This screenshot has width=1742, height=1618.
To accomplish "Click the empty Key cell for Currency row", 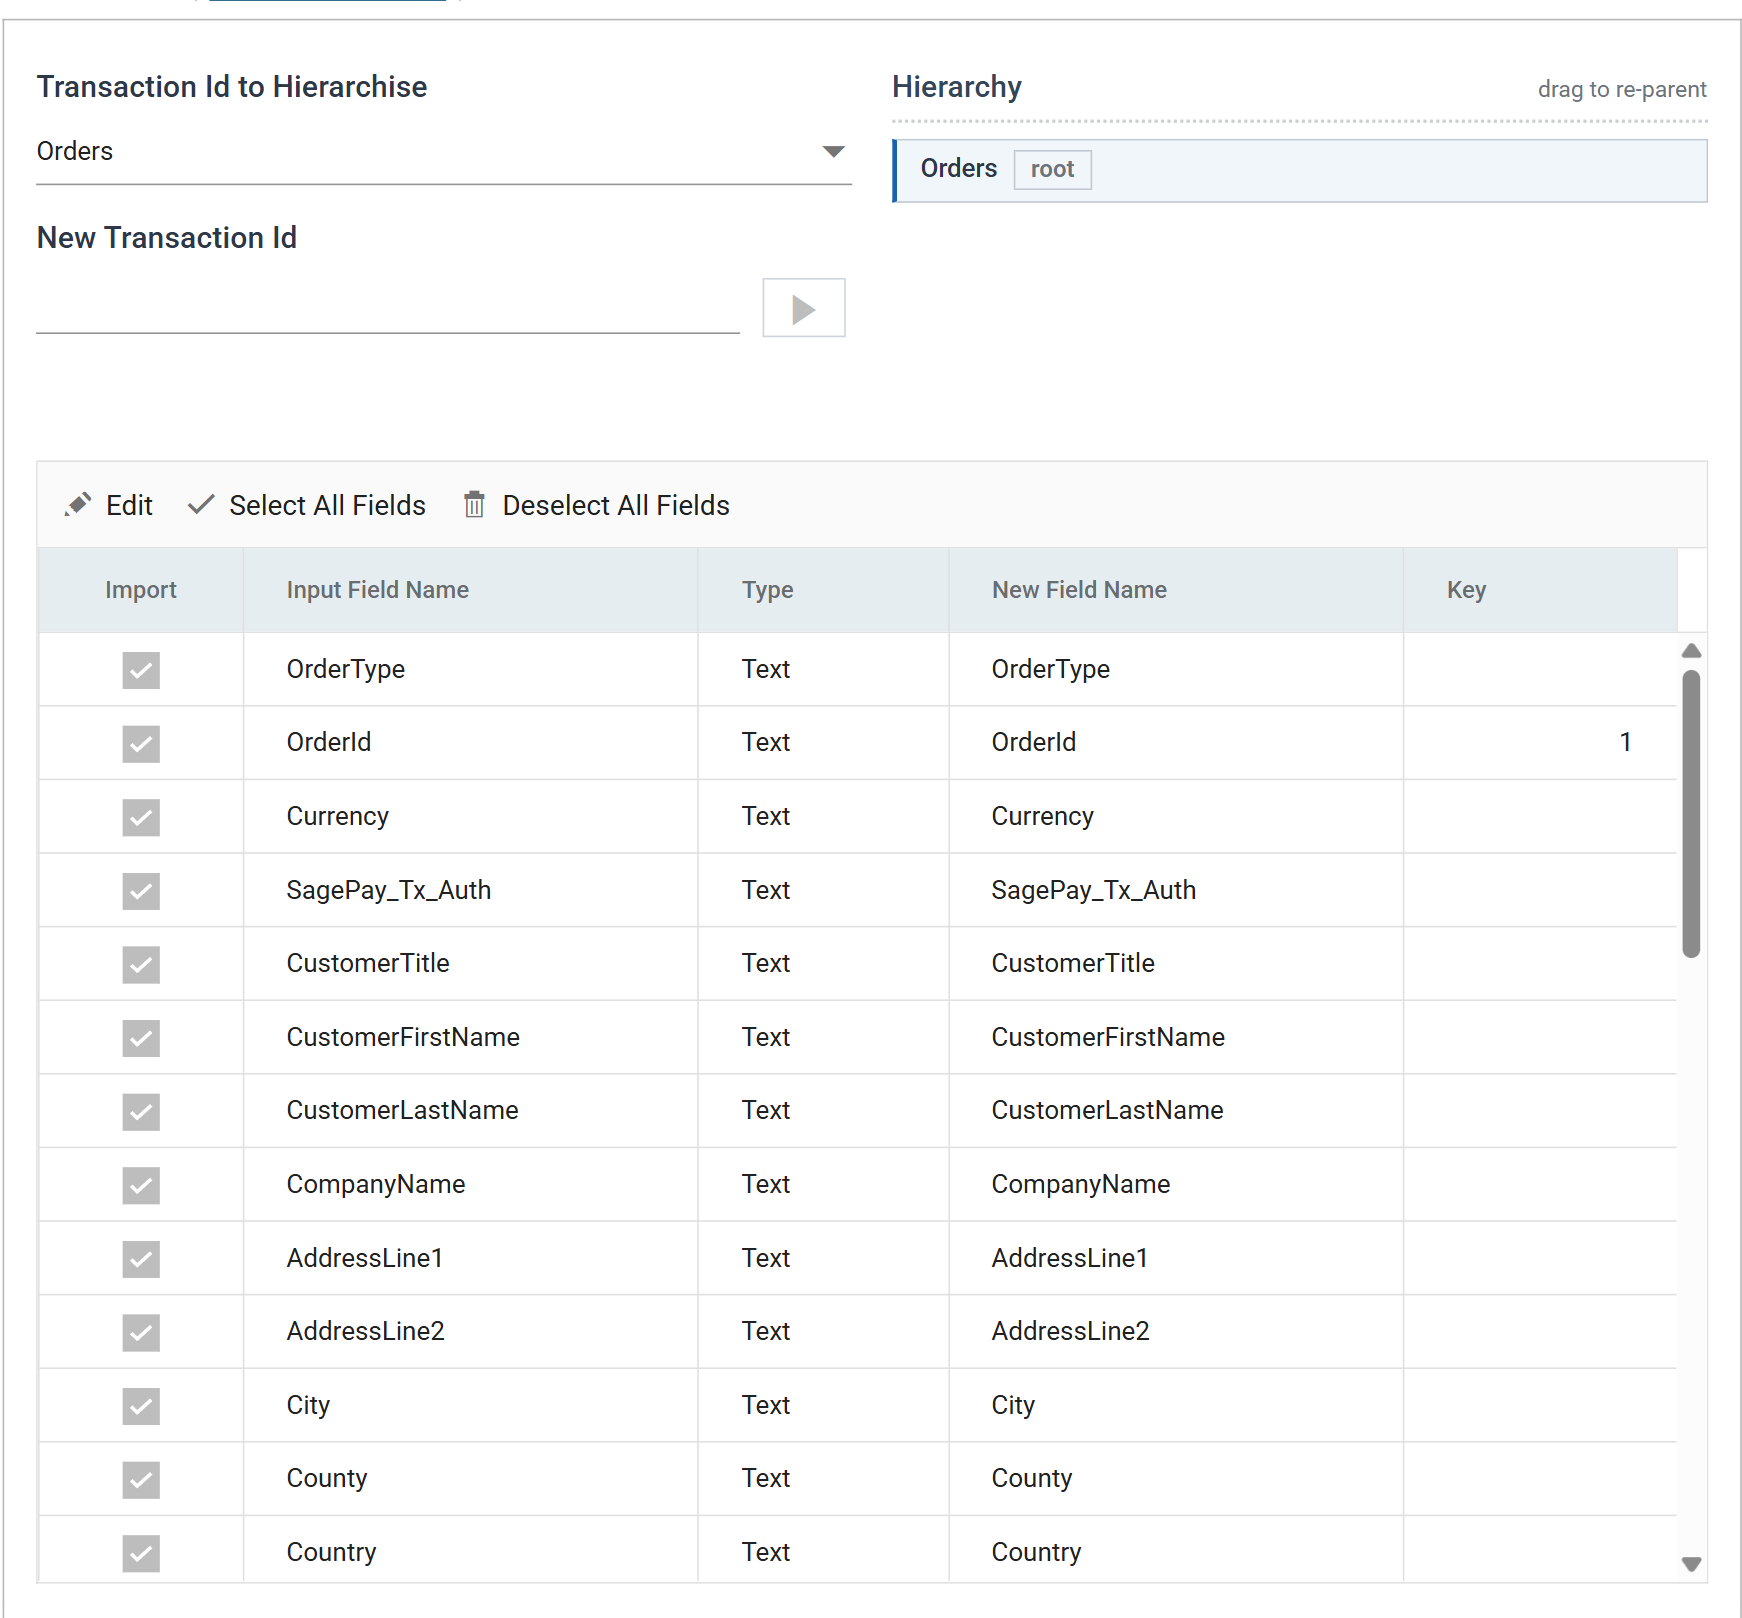I will (1540, 816).
